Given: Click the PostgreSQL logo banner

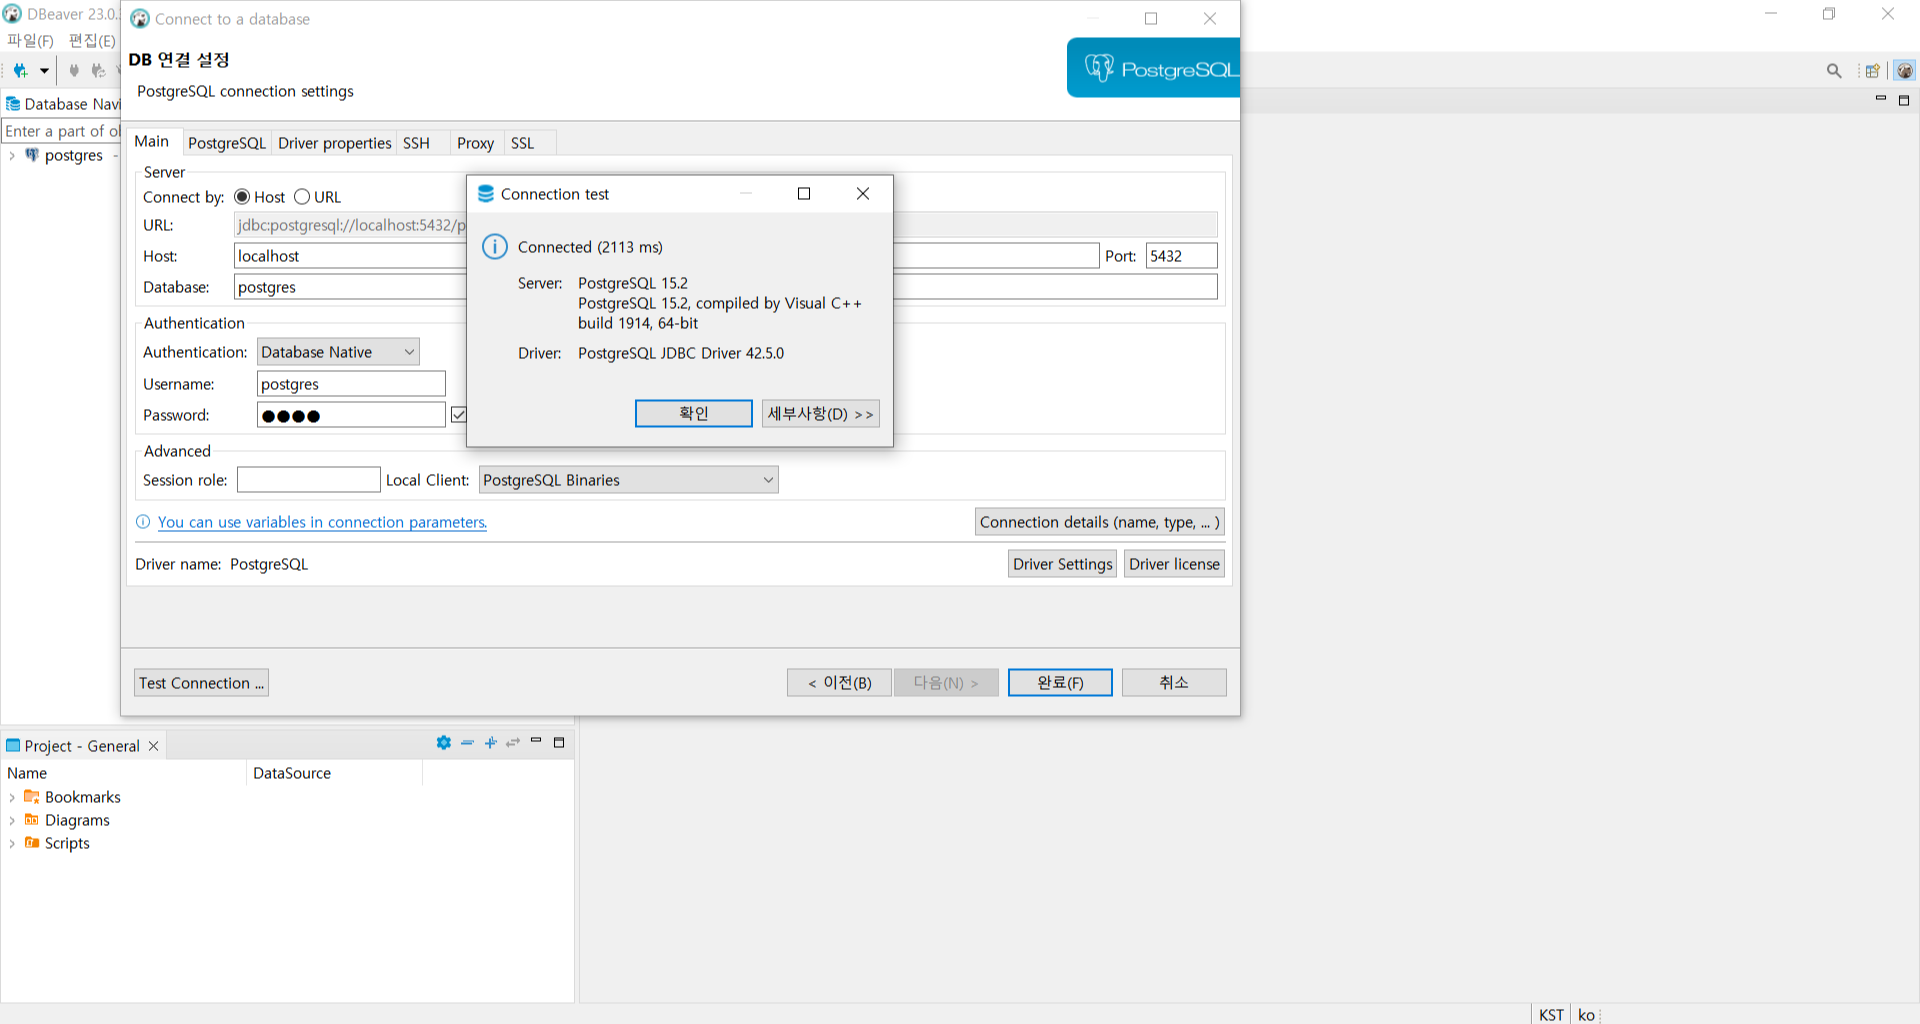Looking at the screenshot, I should (x=1154, y=68).
